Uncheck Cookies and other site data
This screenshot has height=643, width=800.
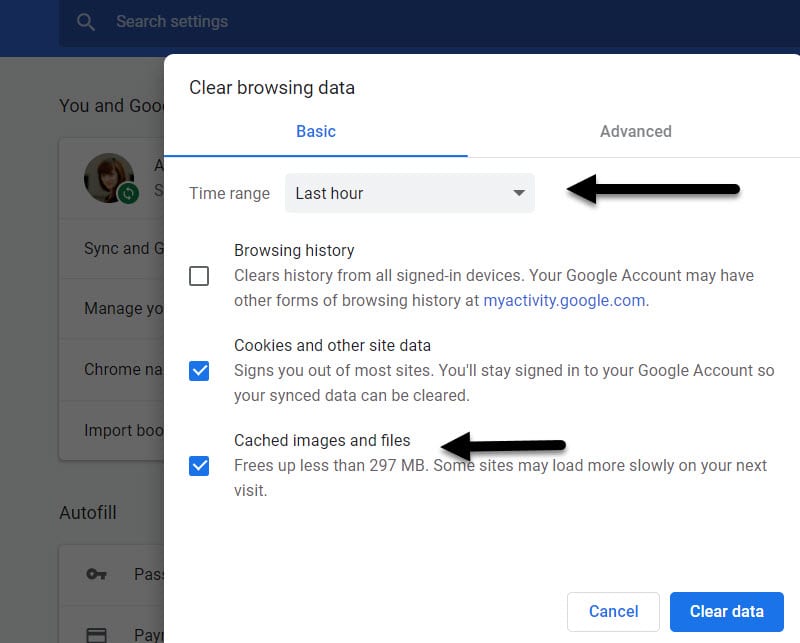(199, 371)
